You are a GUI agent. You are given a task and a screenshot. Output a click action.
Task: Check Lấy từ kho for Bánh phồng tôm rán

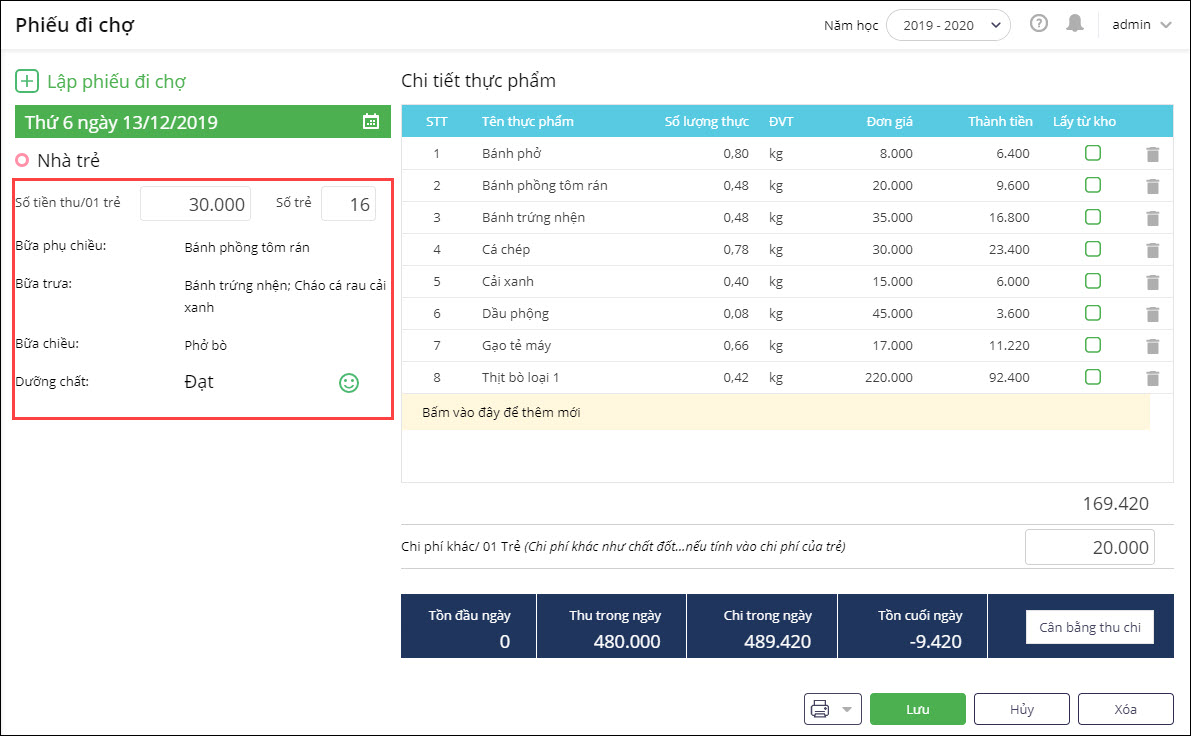click(1092, 185)
